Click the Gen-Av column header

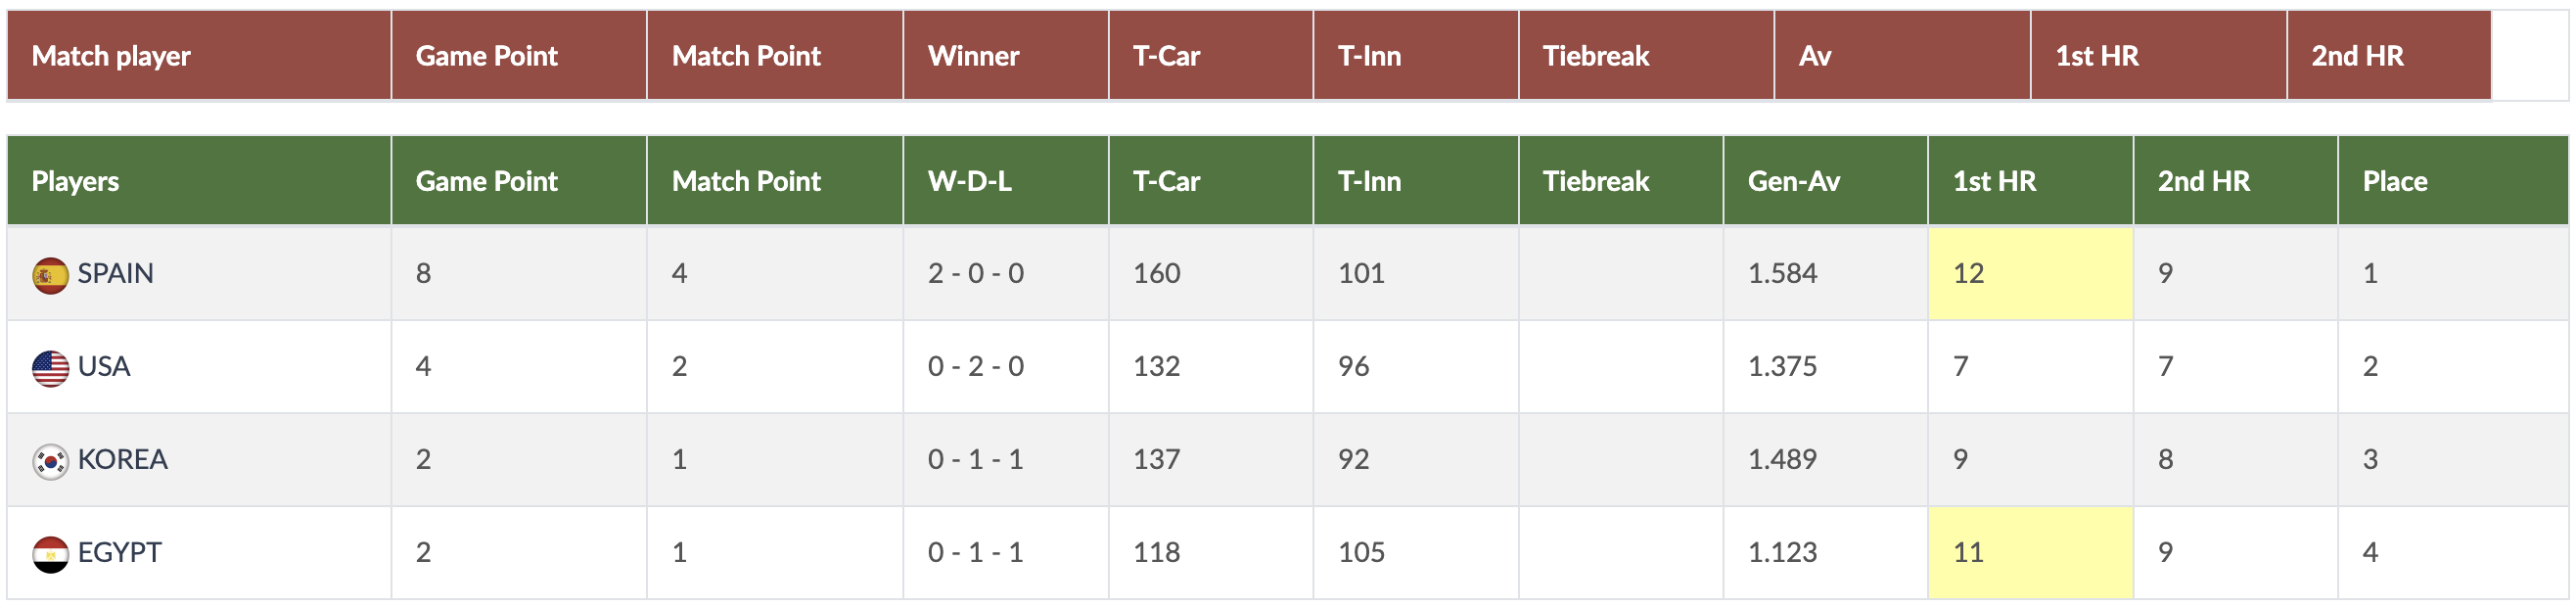(1793, 181)
